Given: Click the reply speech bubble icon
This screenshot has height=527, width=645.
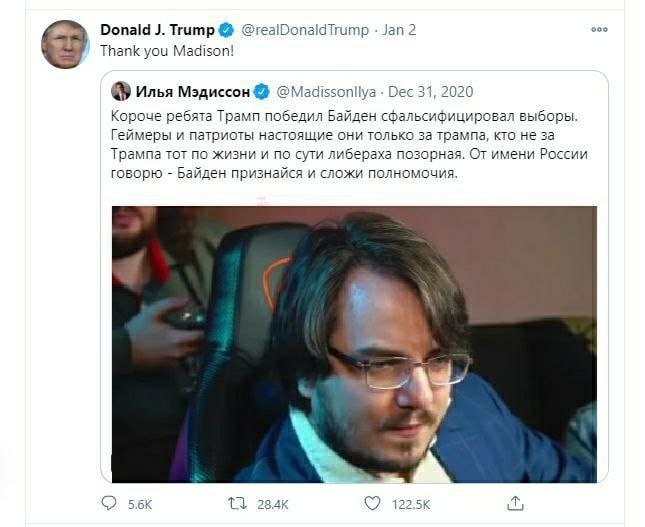Looking at the screenshot, I should (x=109, y=503).
